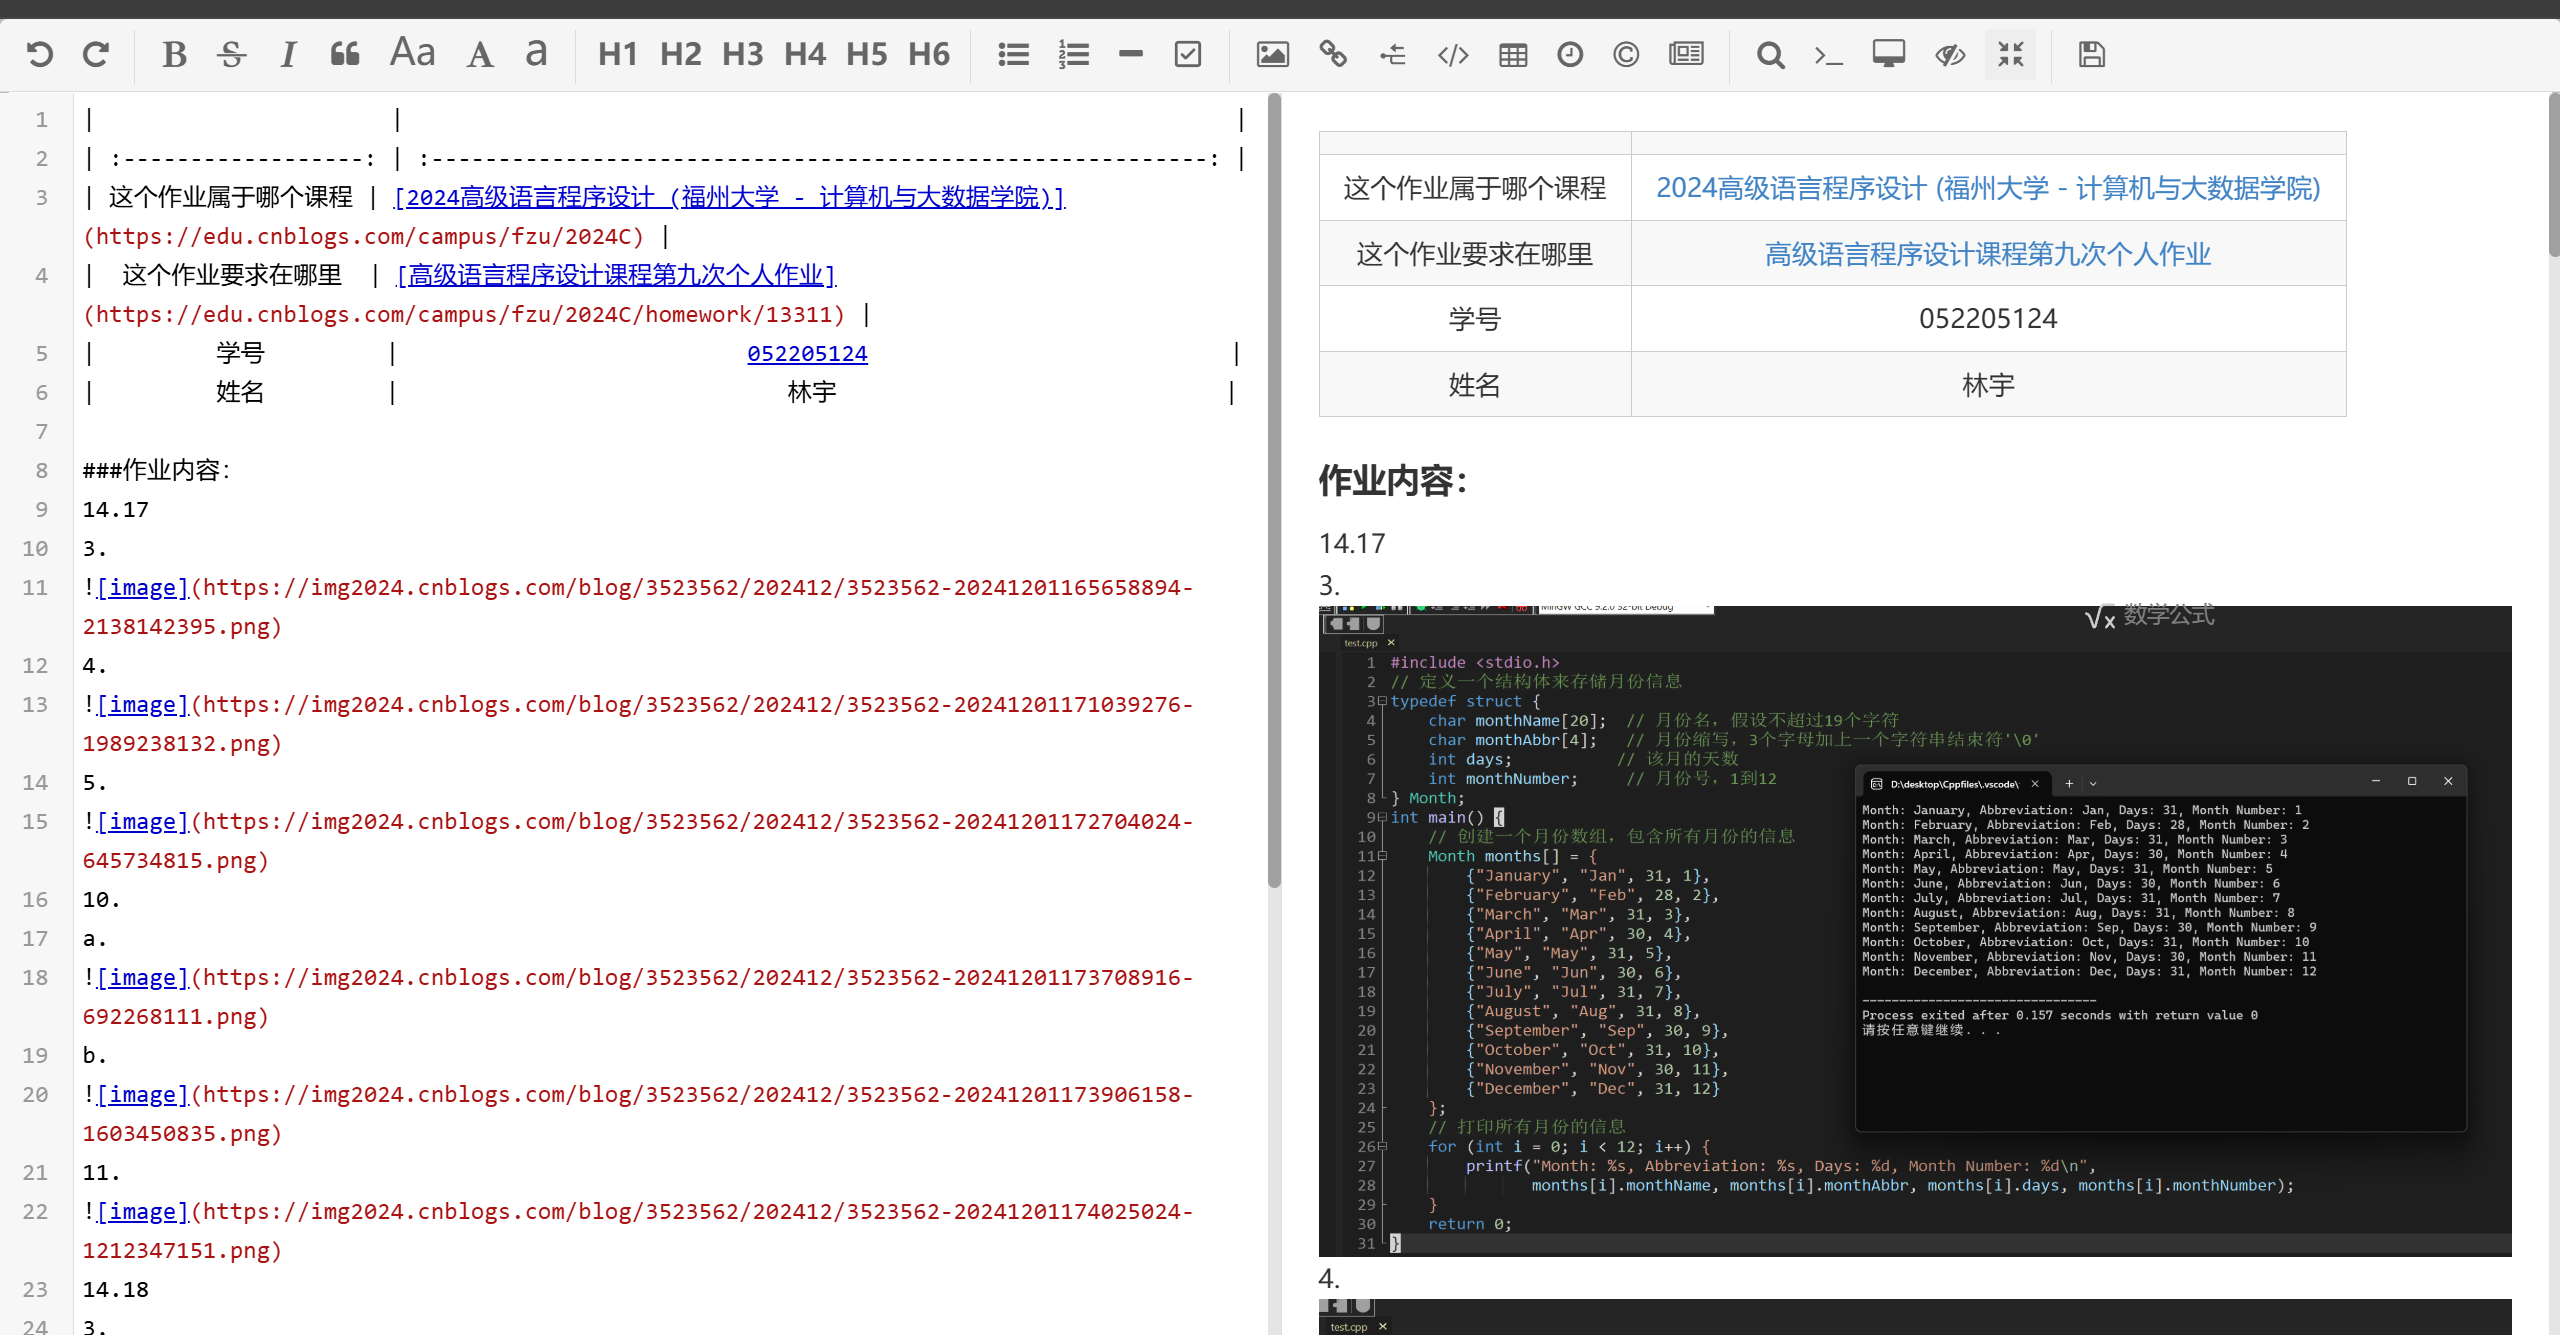Click the [image] link on editor line 13
This screenshot has height=1335, width=2560.
(143, 704)
